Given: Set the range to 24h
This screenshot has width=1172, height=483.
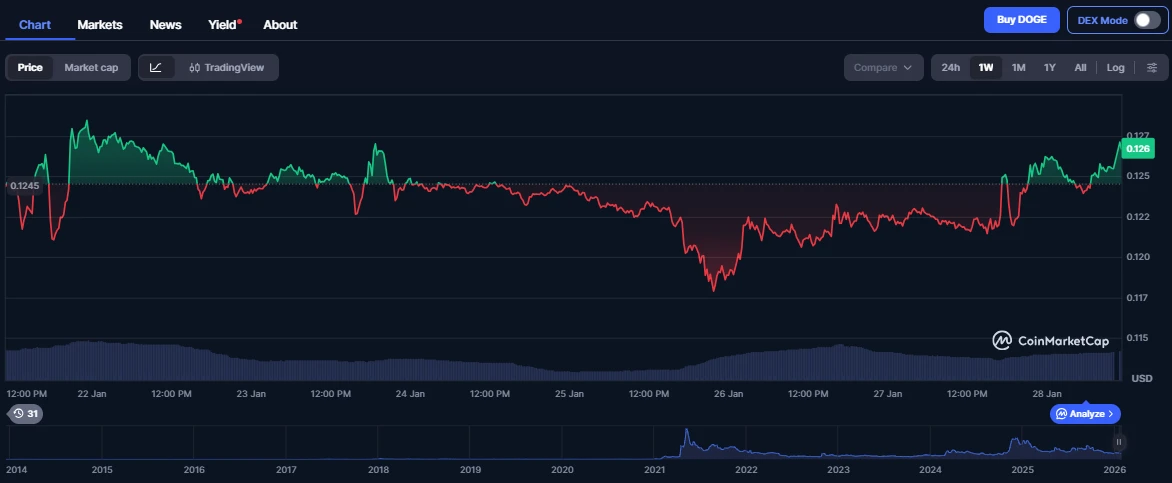Looking at the screenshot, I should [950, 67].
